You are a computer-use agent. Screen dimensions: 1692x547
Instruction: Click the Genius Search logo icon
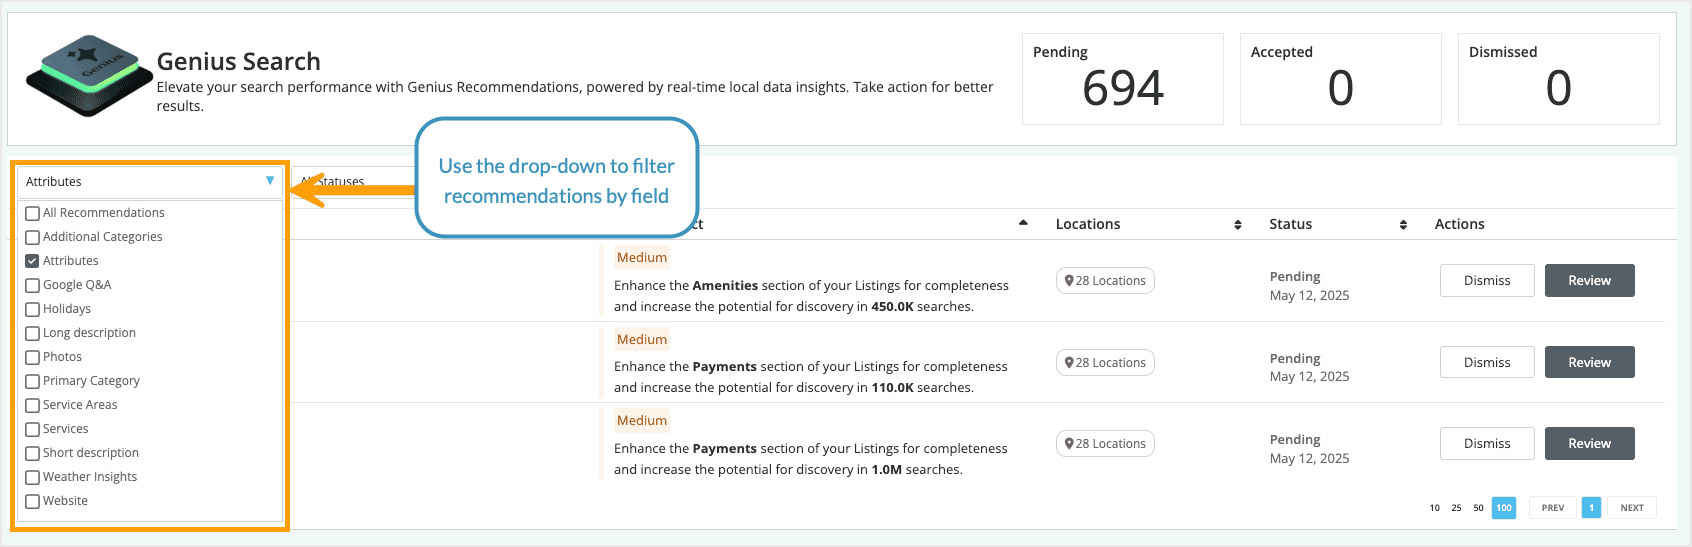(88, 76)
